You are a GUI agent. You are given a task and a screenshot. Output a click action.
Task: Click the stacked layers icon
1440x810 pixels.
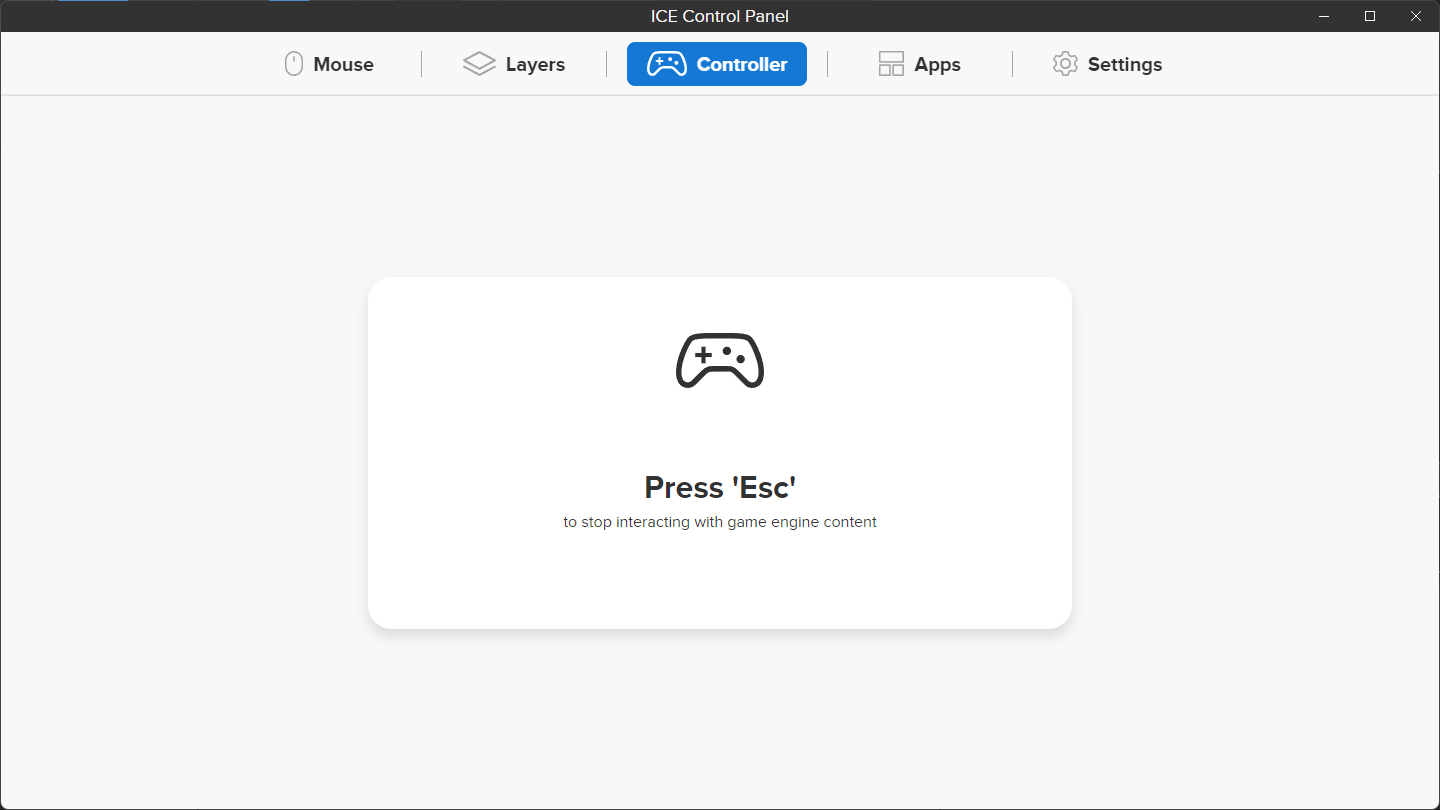(x=479, y=64)
